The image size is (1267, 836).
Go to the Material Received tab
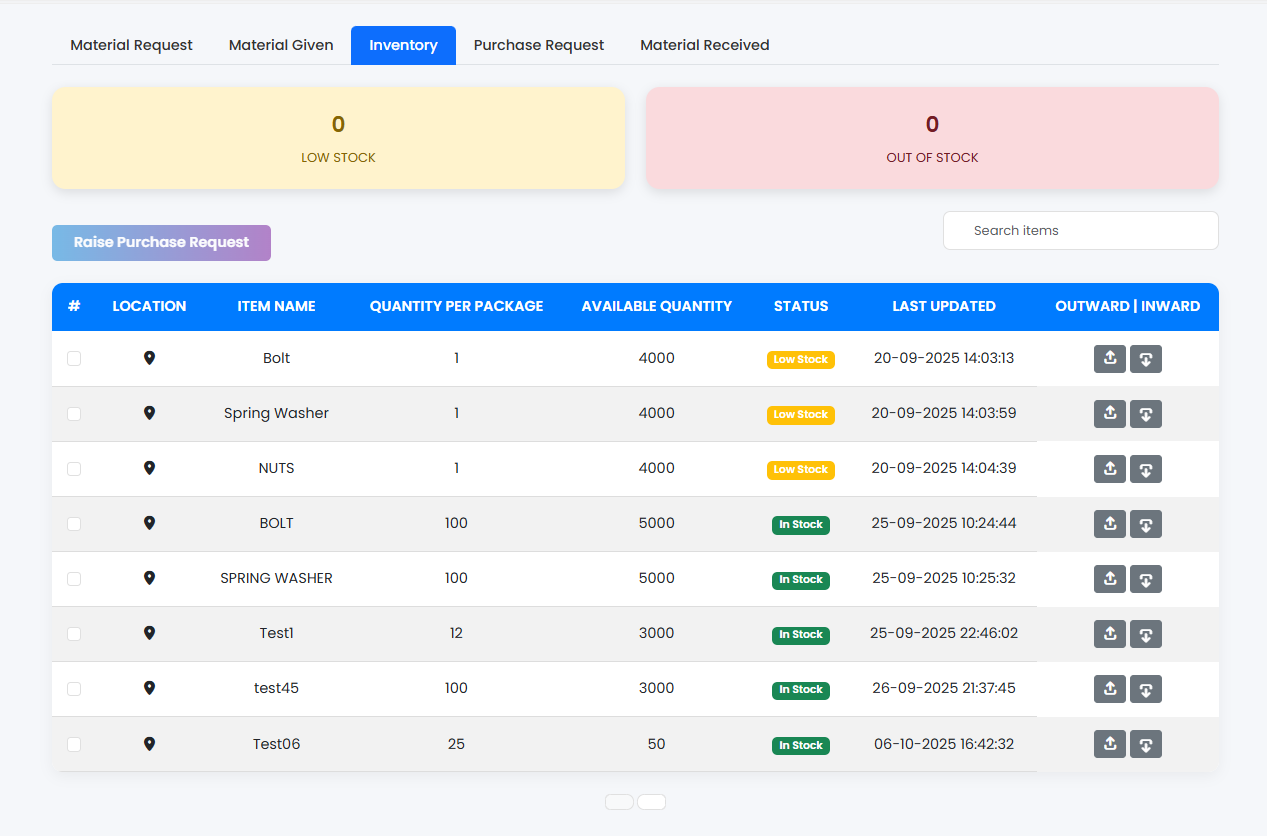point(704,45)
